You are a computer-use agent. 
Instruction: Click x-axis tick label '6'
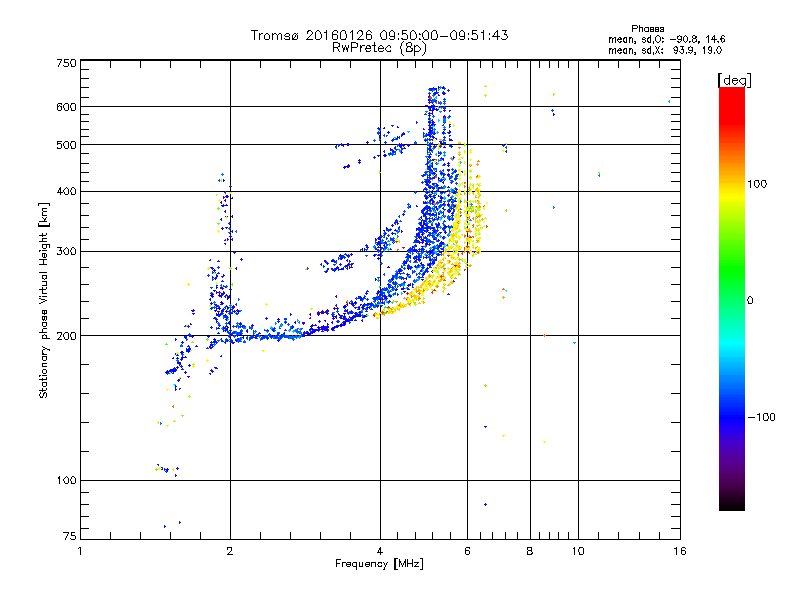point(467,551)
